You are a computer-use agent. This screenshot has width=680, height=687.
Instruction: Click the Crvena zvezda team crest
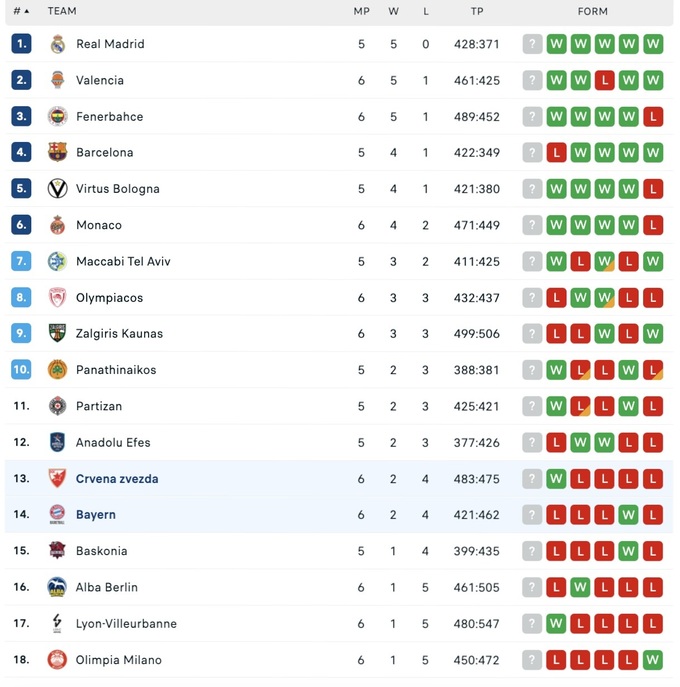click(x=58, y=479)
